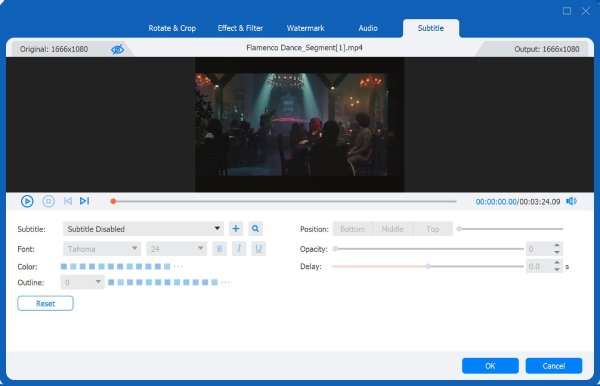
Task: Switch to Rotate & Crop tab
Action: point(172,28)
